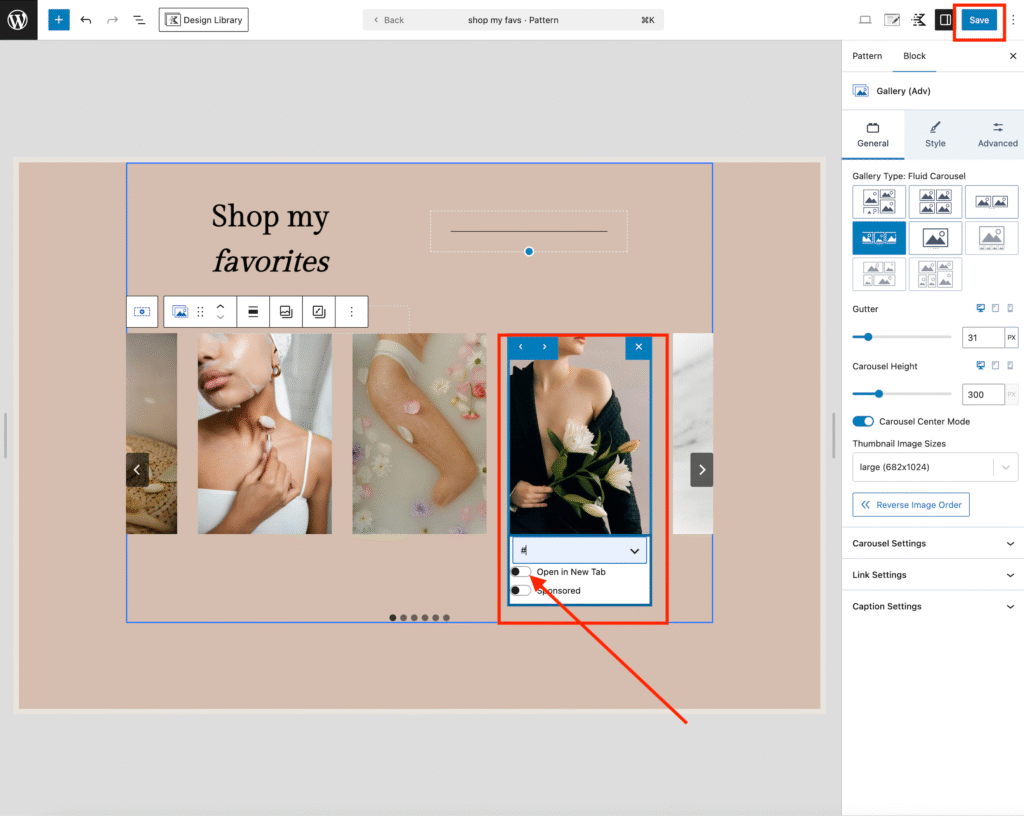Screen dimensions: 1024x816
Task: Switch to the Style tab
Action: tap(935, 133)
